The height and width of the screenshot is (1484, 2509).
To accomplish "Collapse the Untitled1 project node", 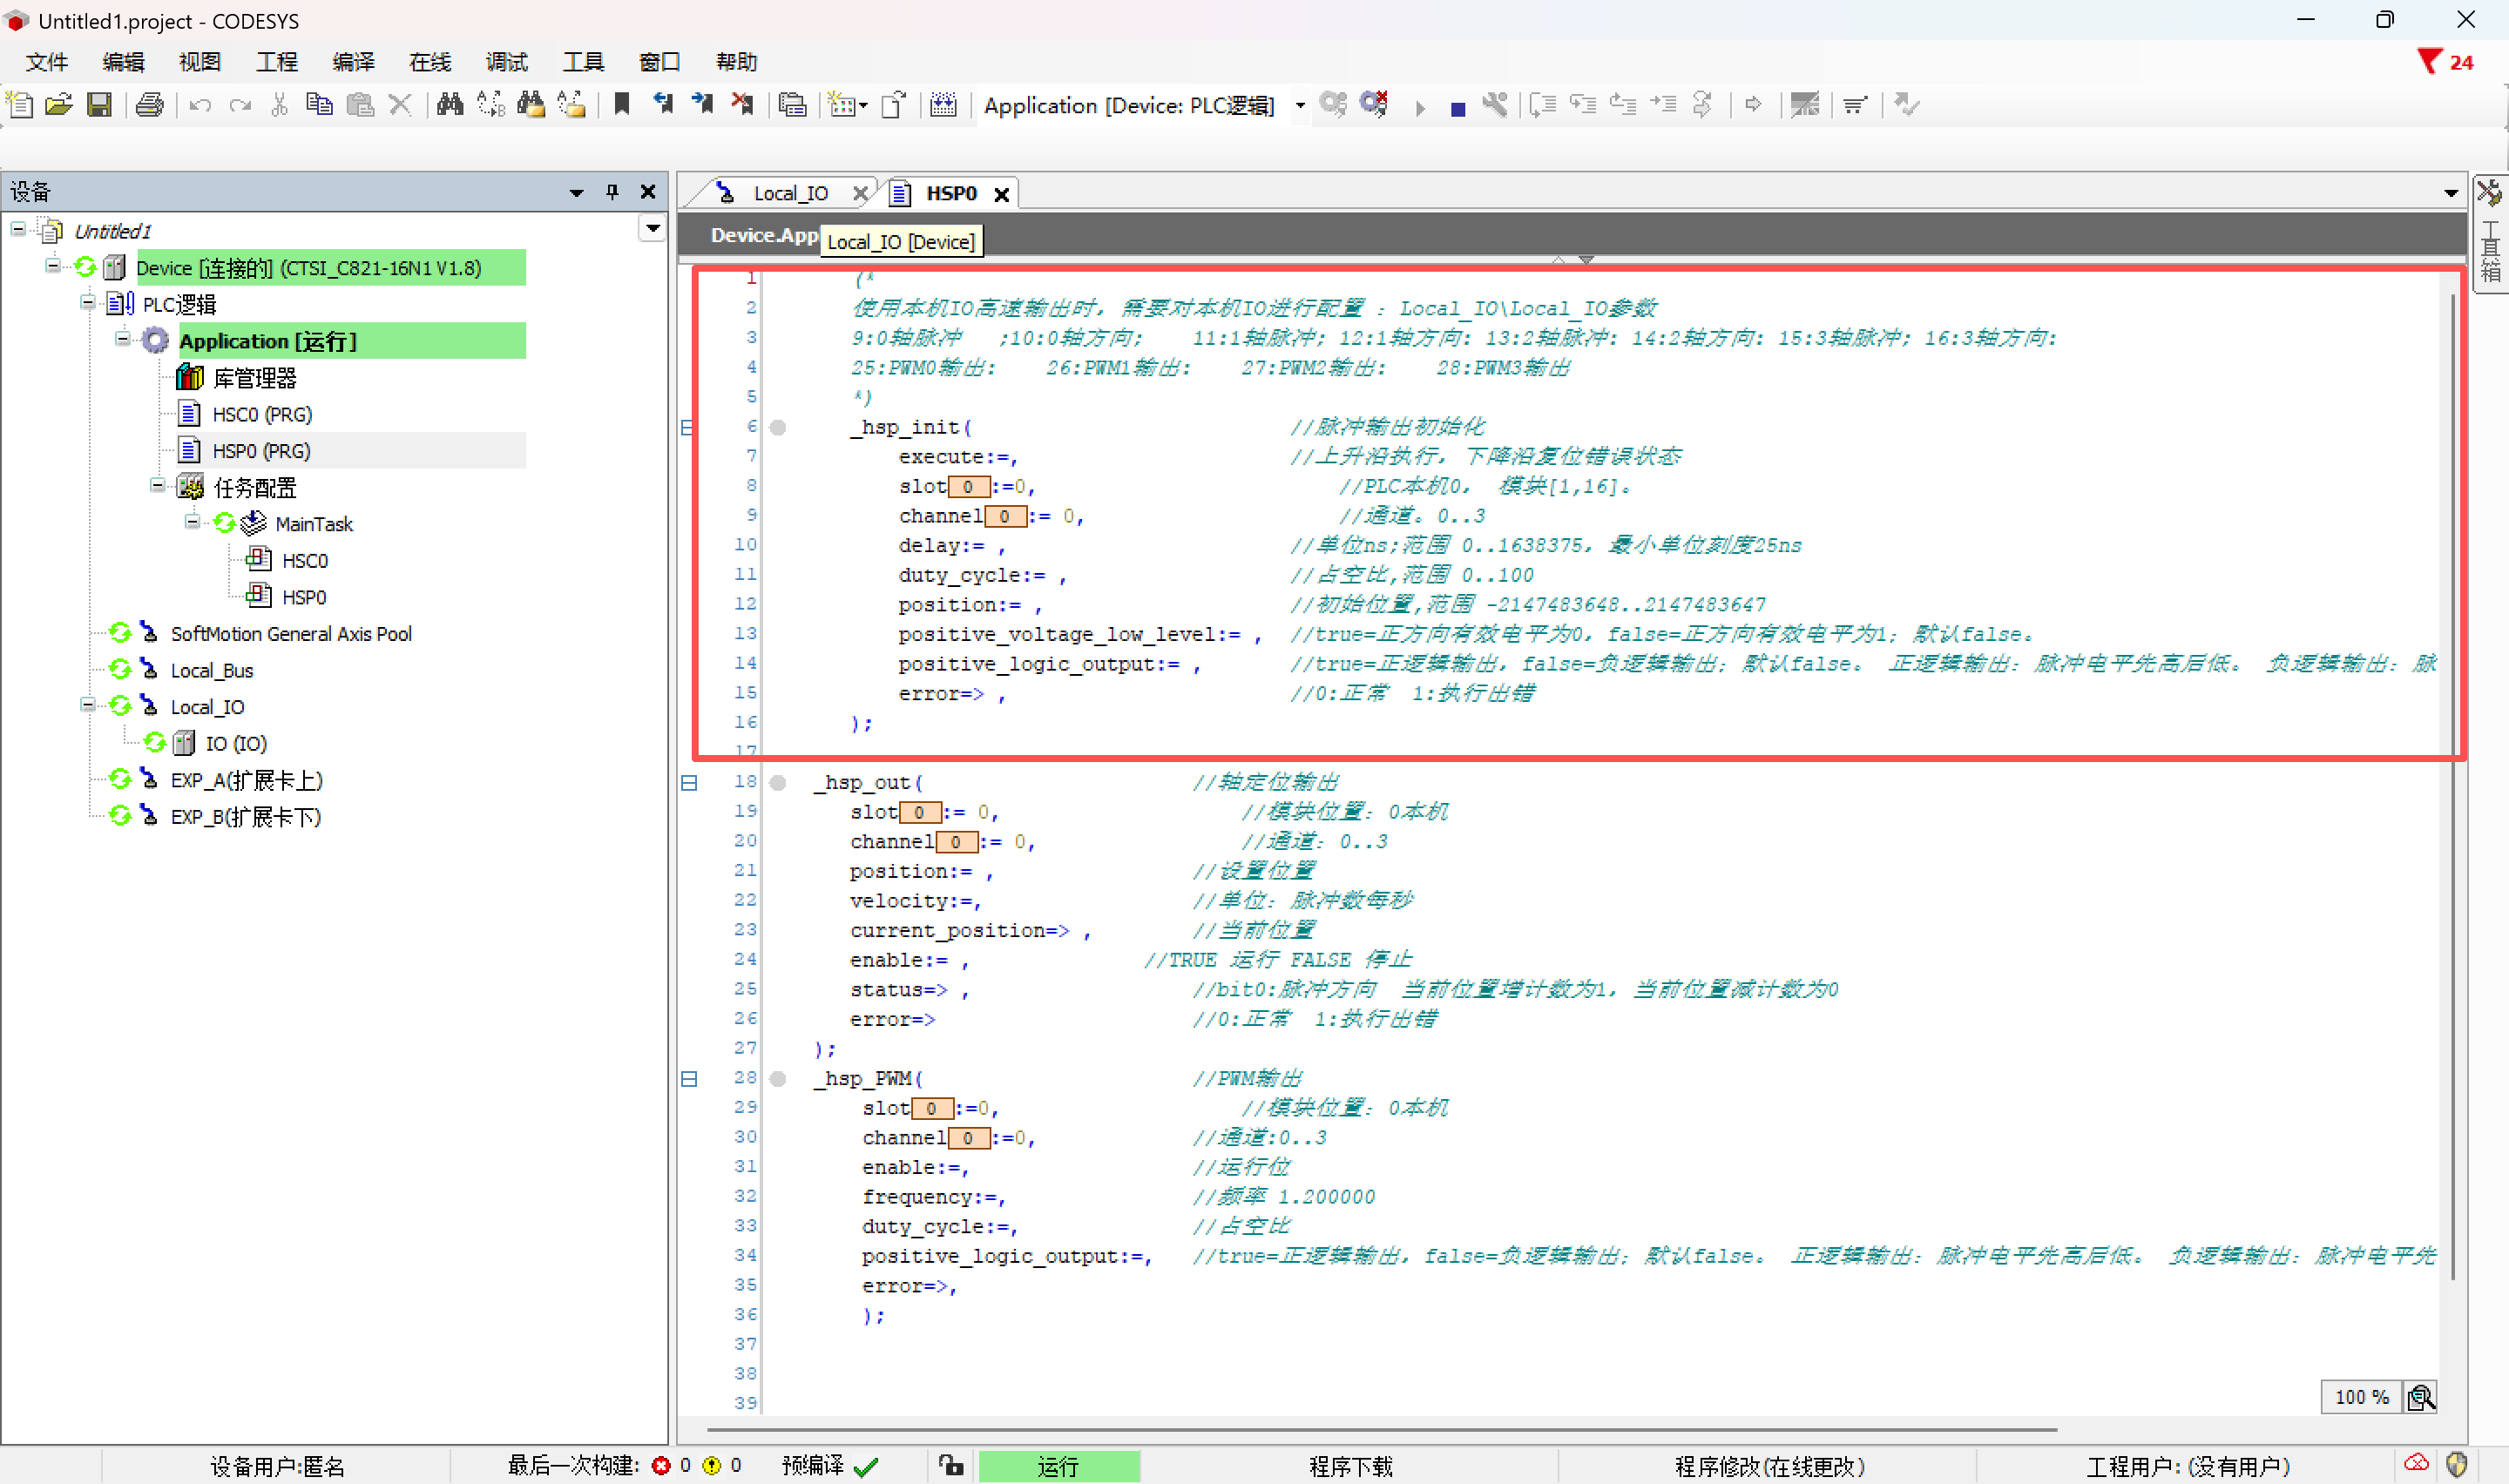I will (18, 230).
